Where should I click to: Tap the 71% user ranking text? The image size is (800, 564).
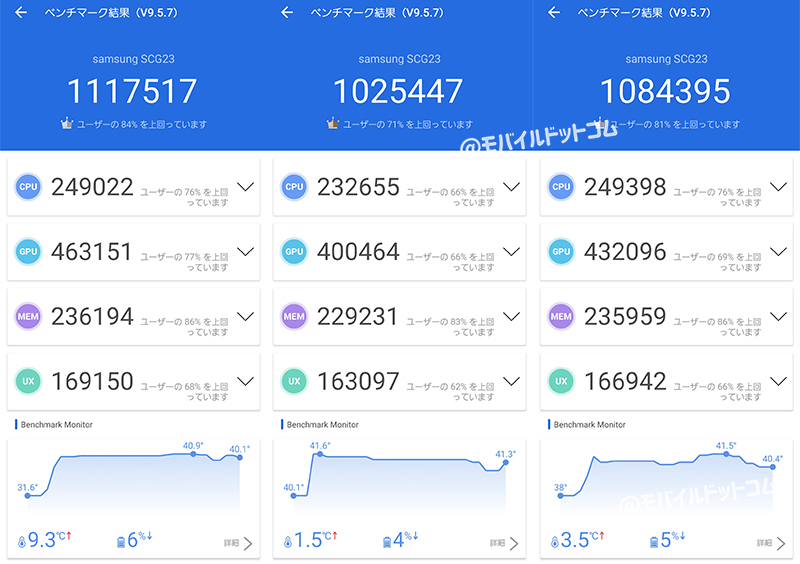408,124
